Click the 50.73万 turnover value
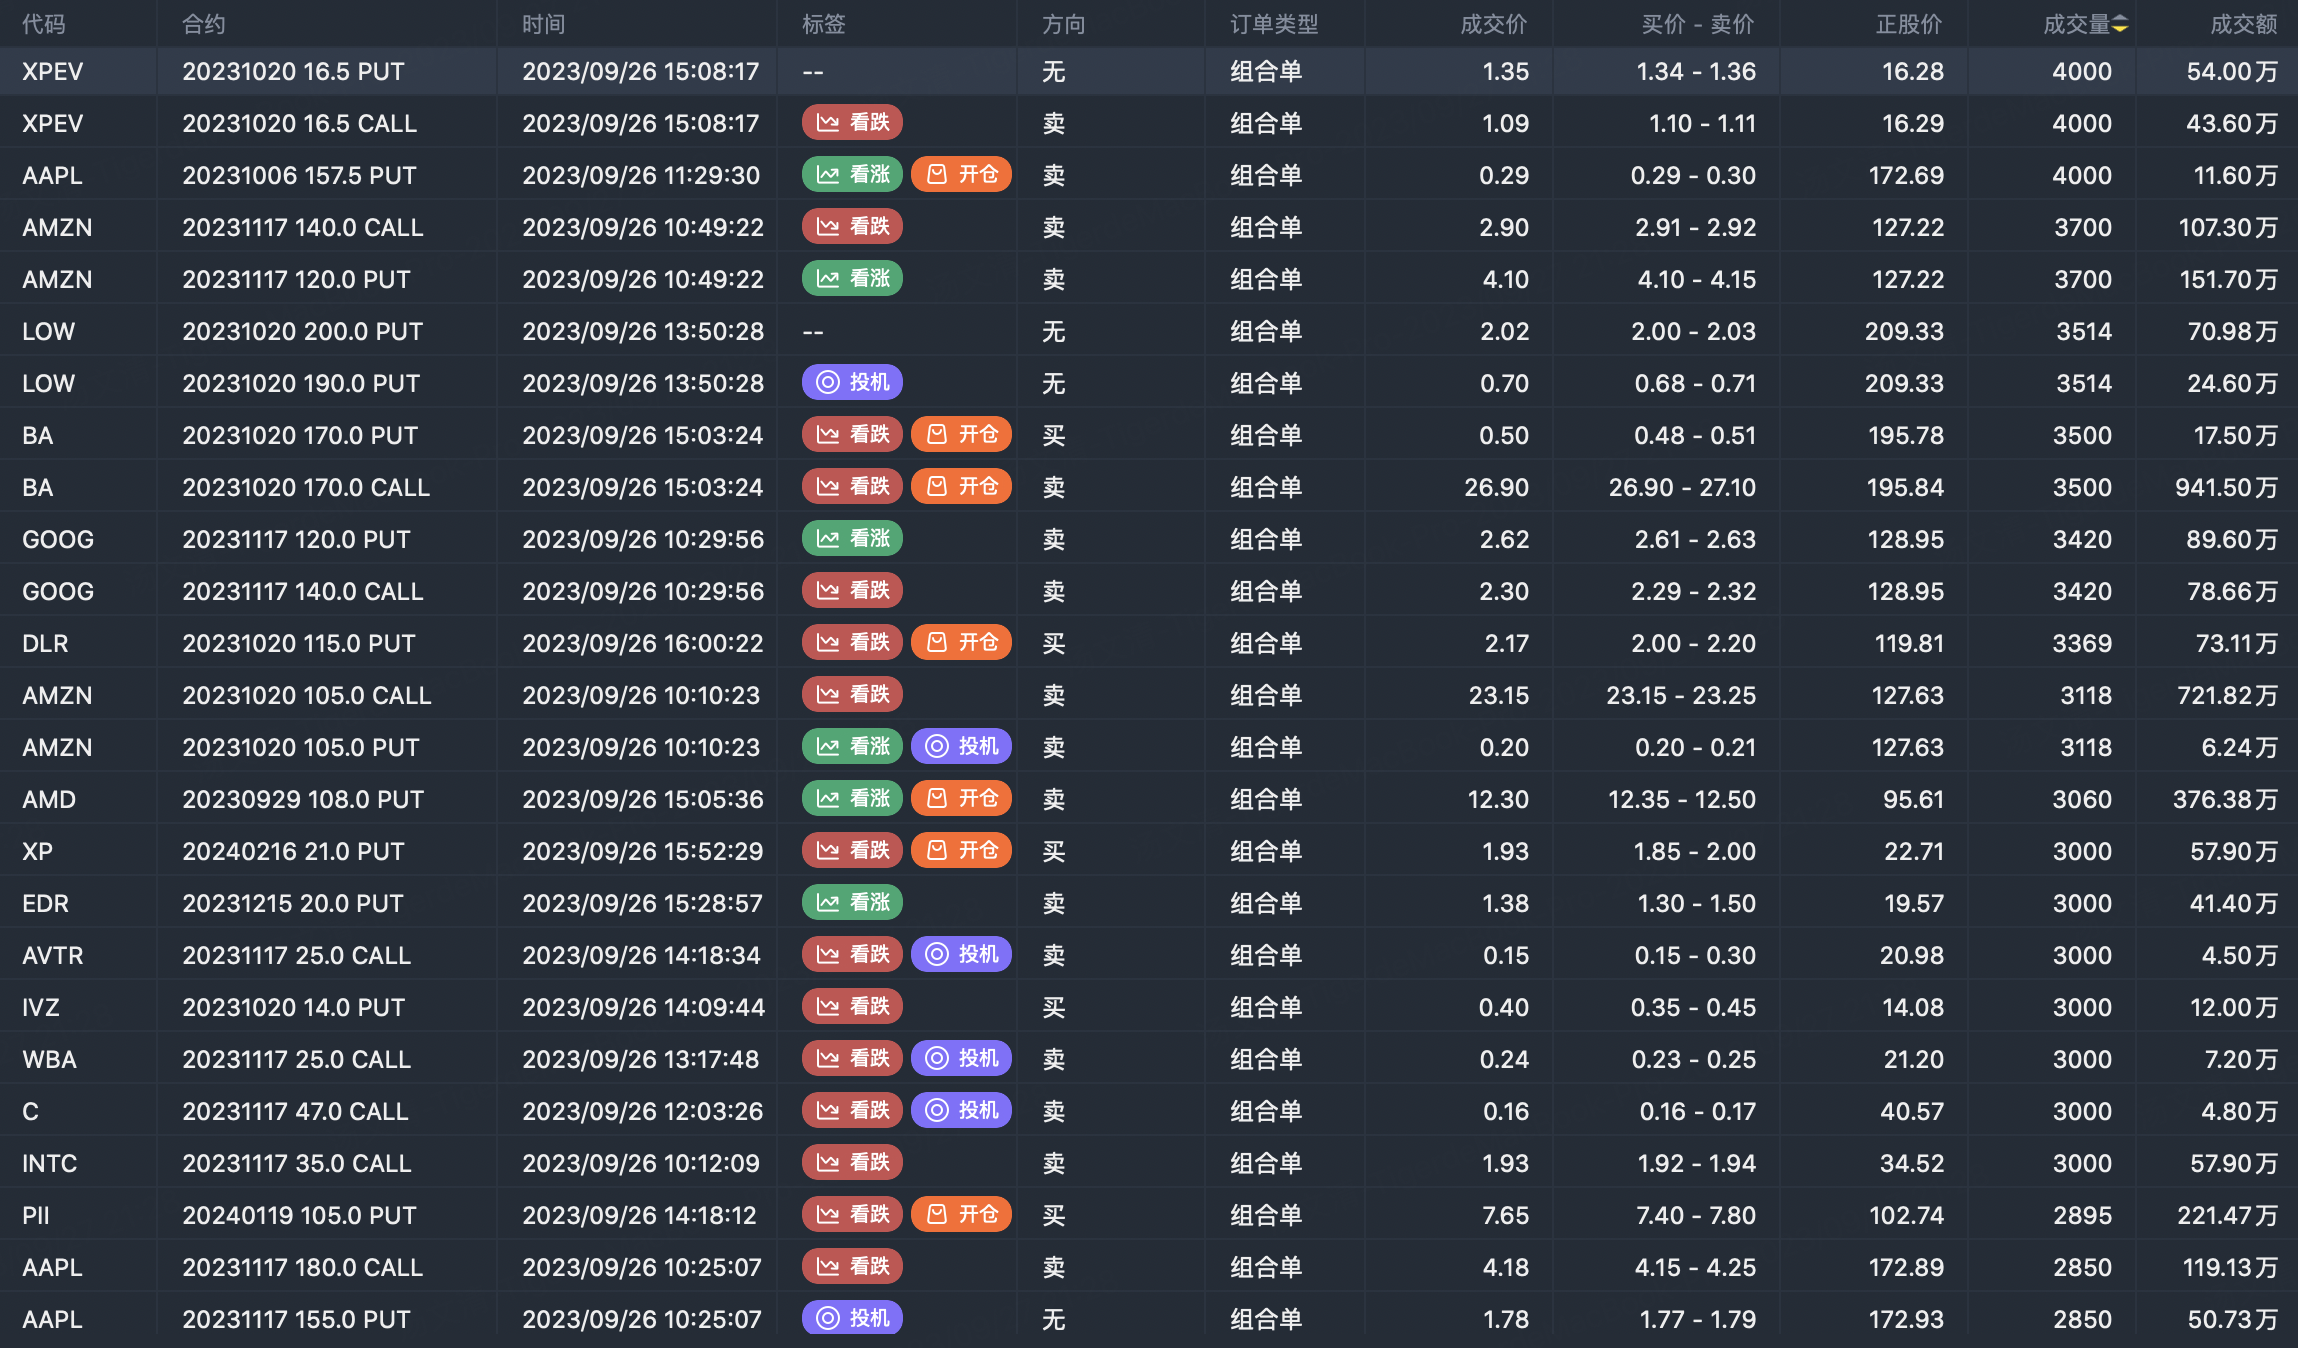Screen dimensions: 2298x1348 [2233, 1320]
